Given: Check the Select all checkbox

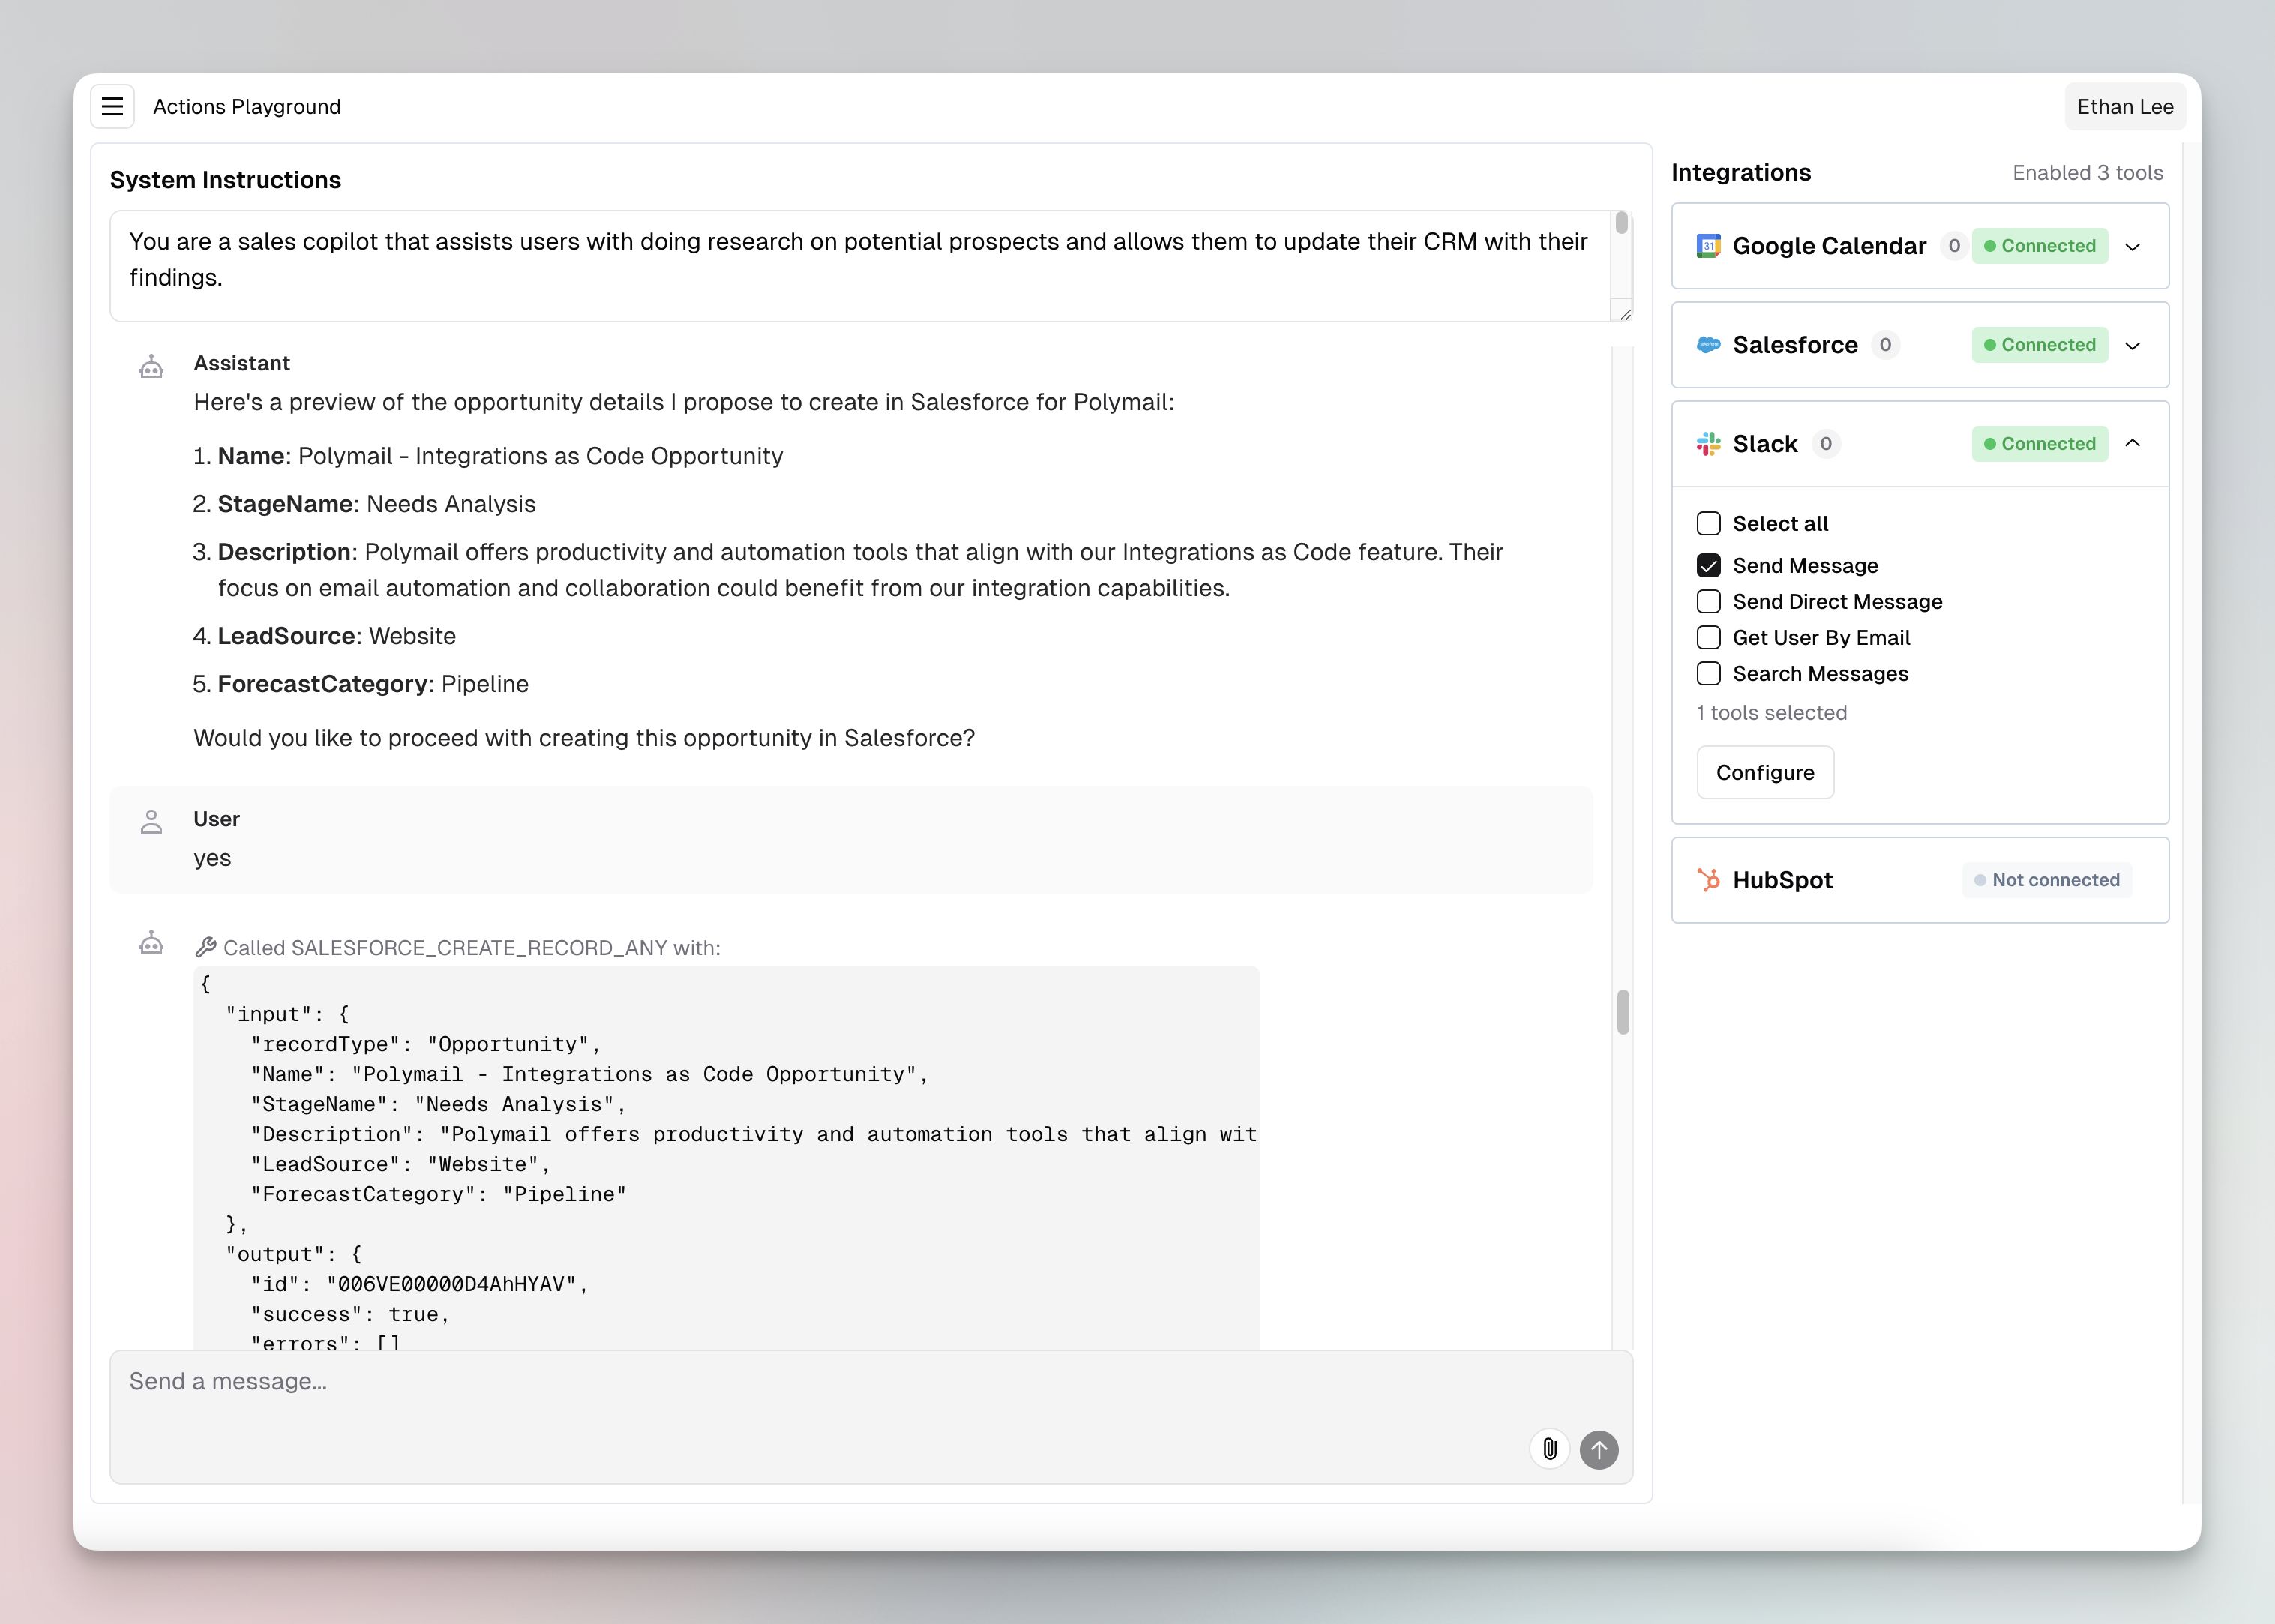Looking at the screenshot, I should click(x=1708, y=524).
